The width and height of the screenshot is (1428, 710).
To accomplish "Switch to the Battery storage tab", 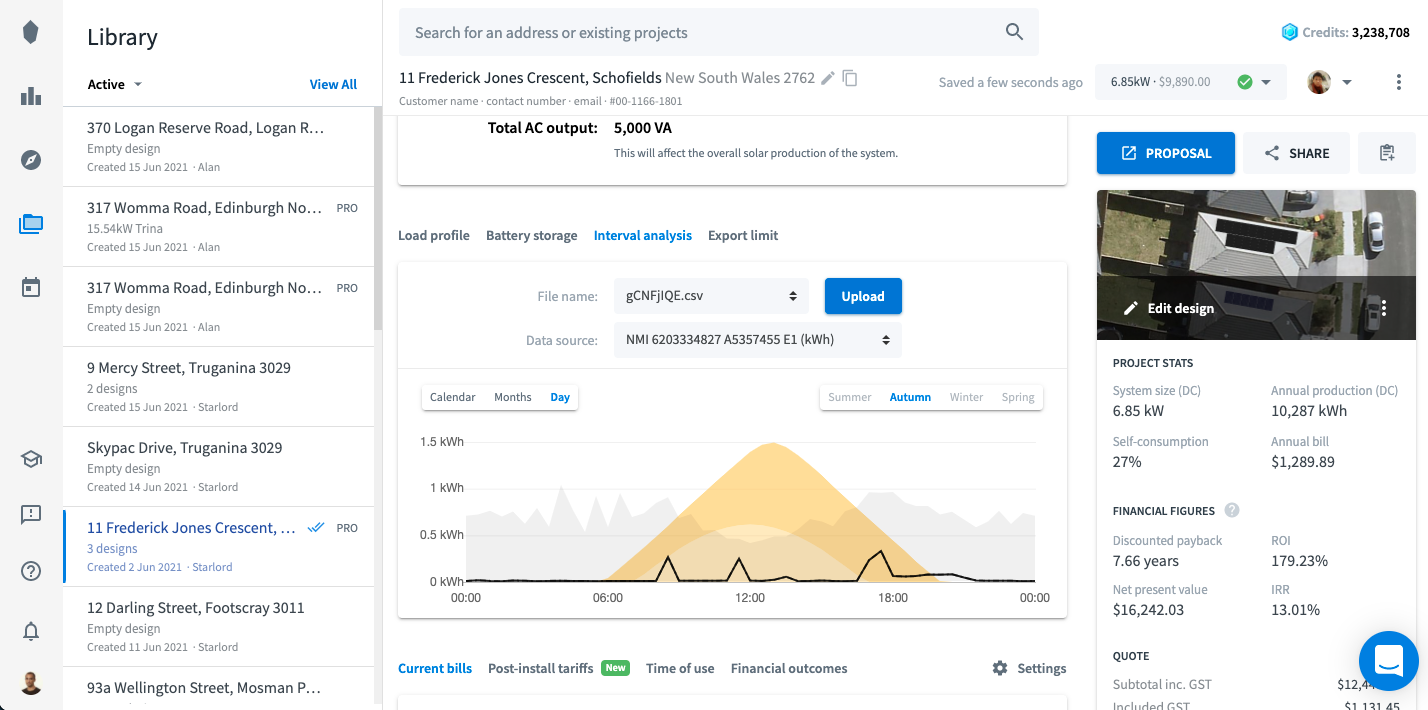I will [x=531, y=235].
